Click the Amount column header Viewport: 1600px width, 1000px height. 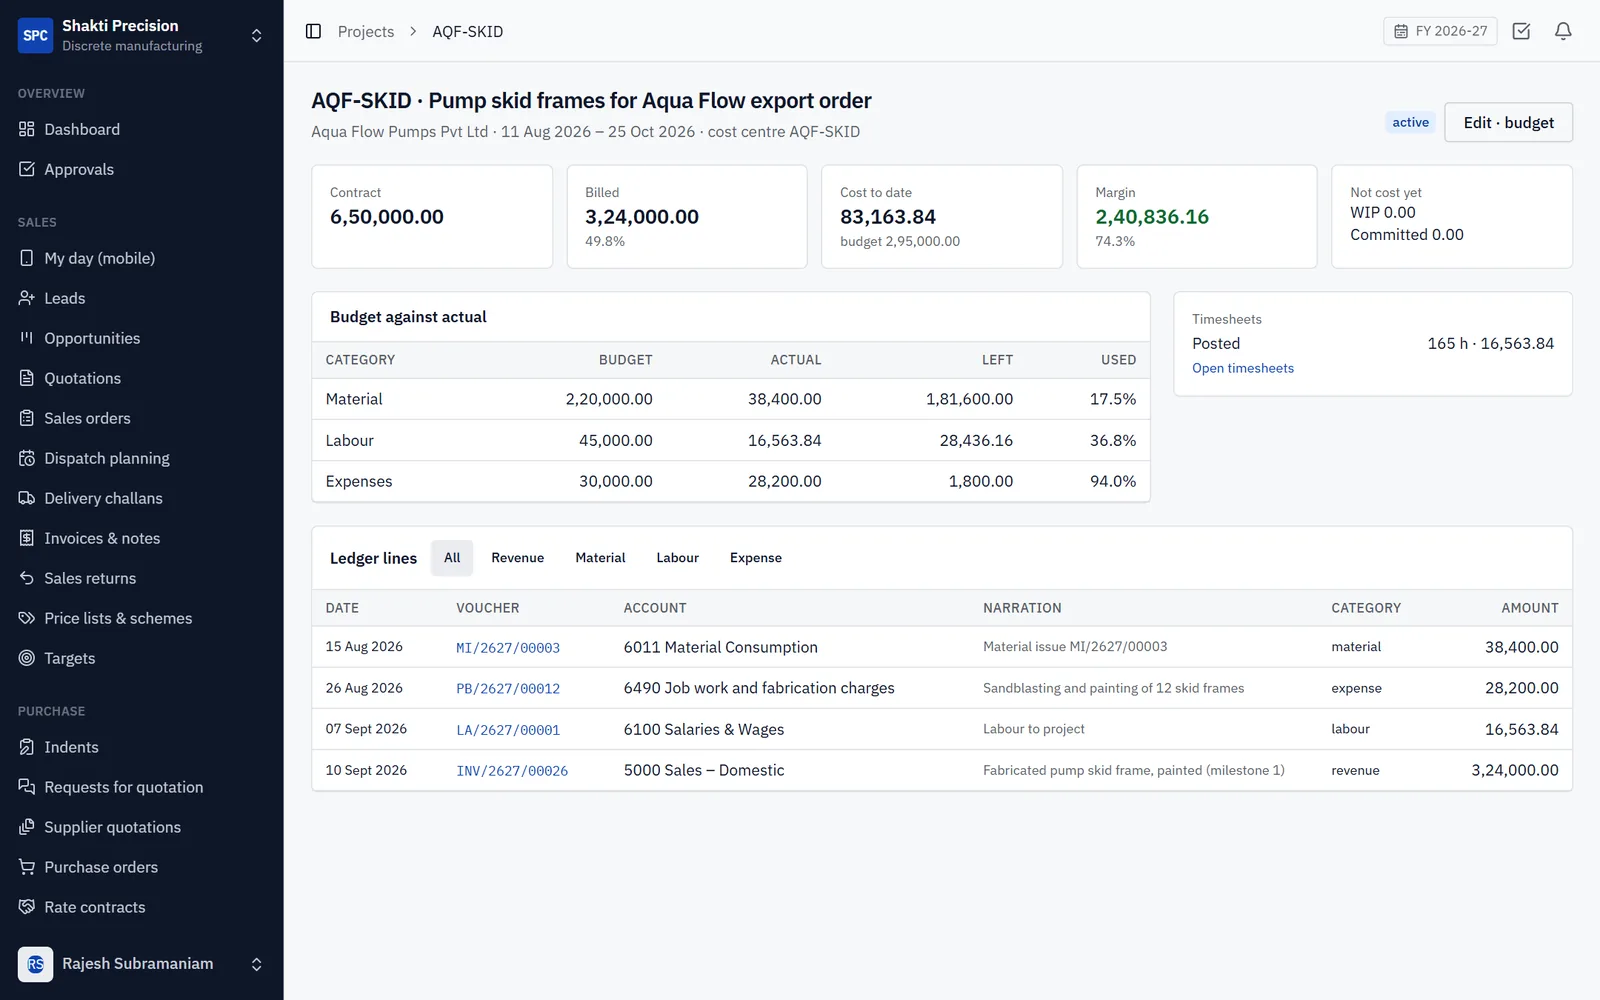[1530, 608]
